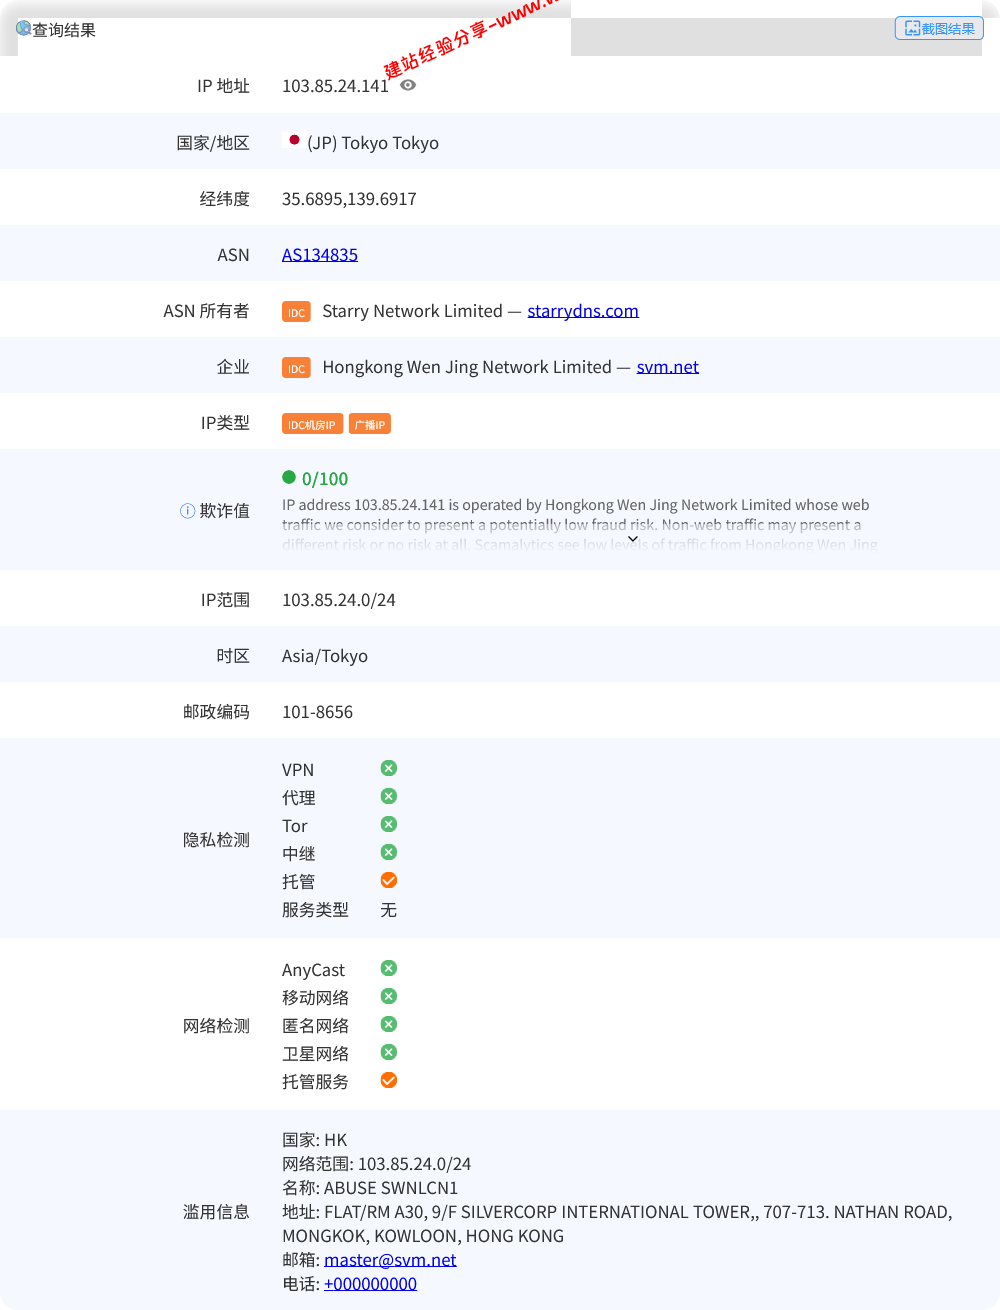This screenshot has height=1310, width=1000.
Task: Click the 0/100 fraud score
Action: click(x=325, y=479)
